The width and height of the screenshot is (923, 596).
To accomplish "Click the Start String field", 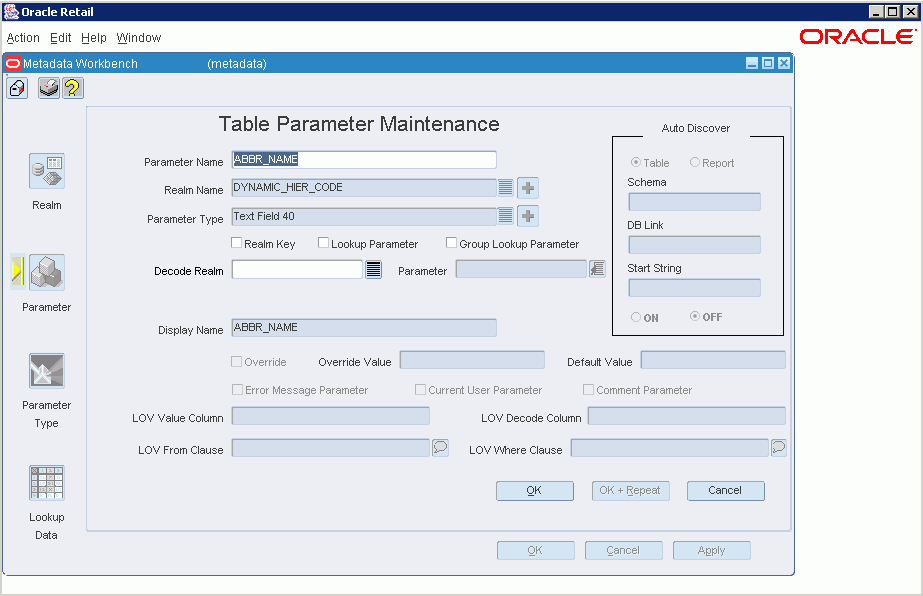I will pos(695,287).
